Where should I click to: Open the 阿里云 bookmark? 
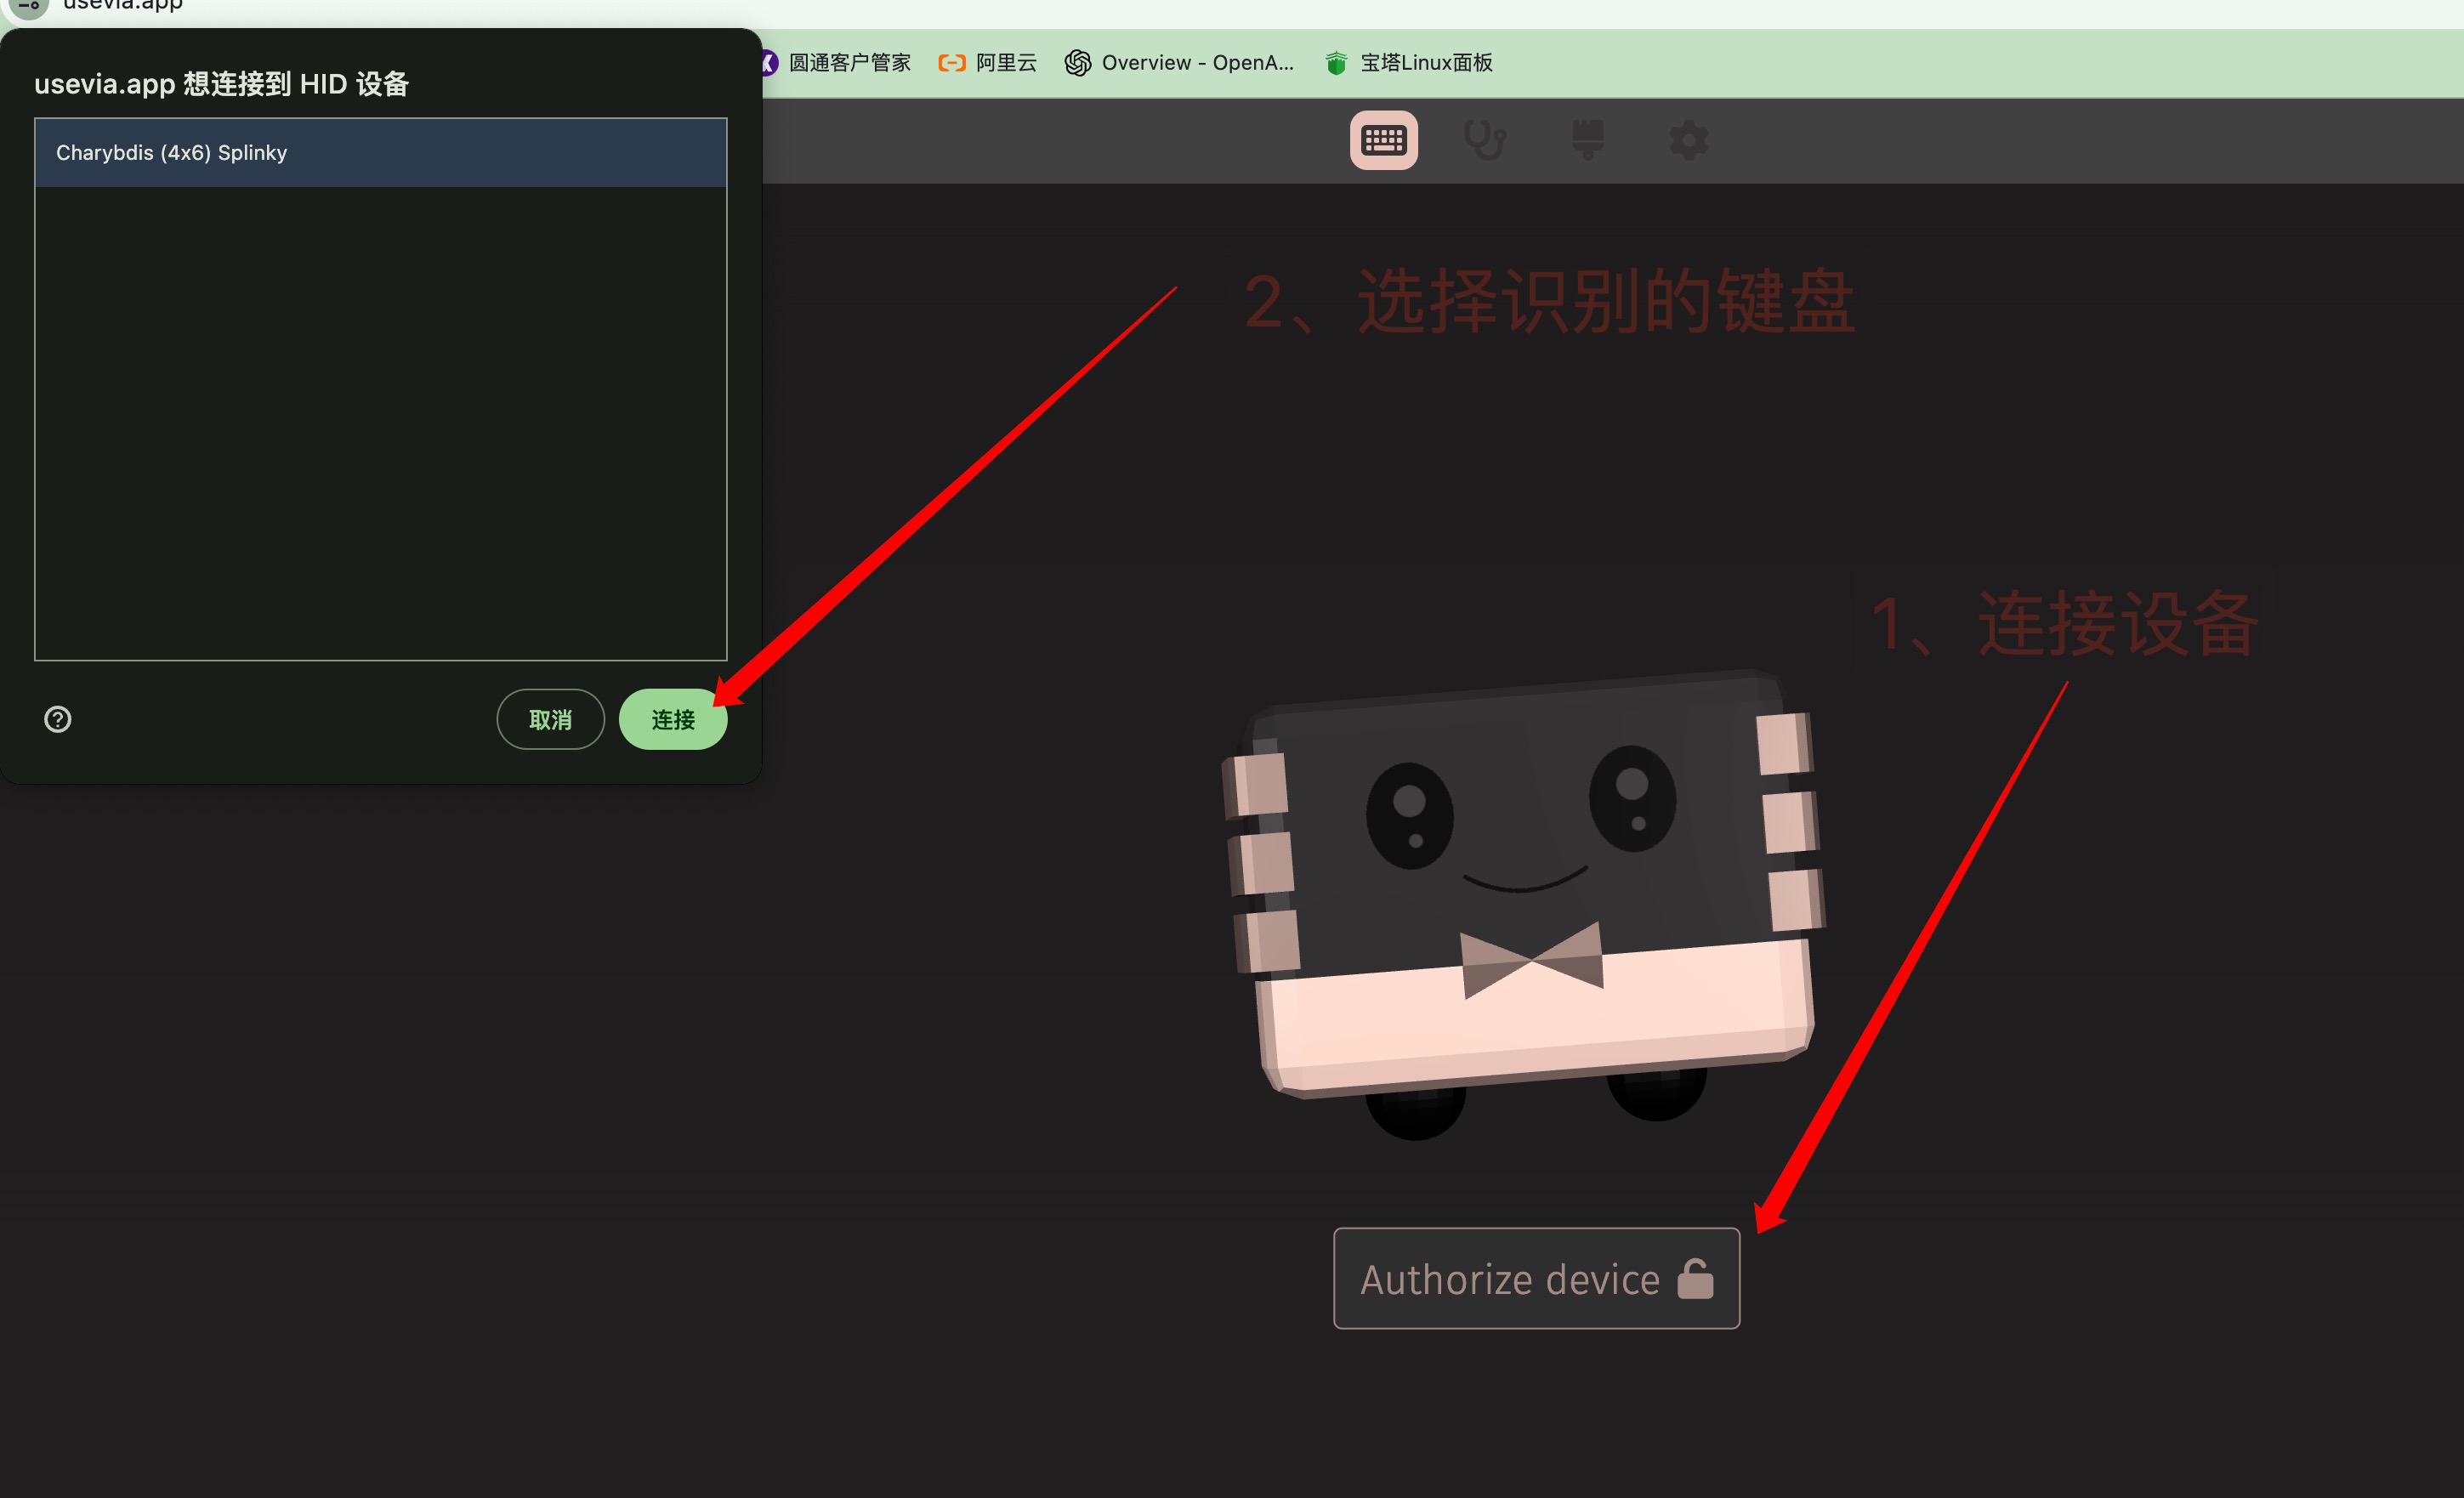pos(987,63)
